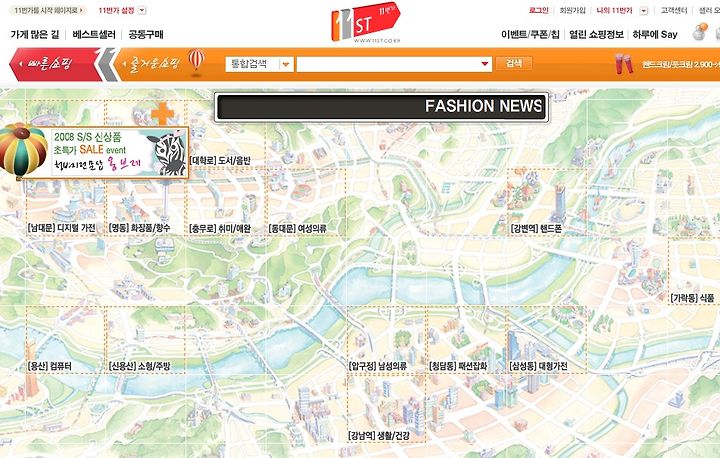The image size is (720, 458).
Task: Click the hot air balloon icon in orange bar
Action: (x=197, y=60)
